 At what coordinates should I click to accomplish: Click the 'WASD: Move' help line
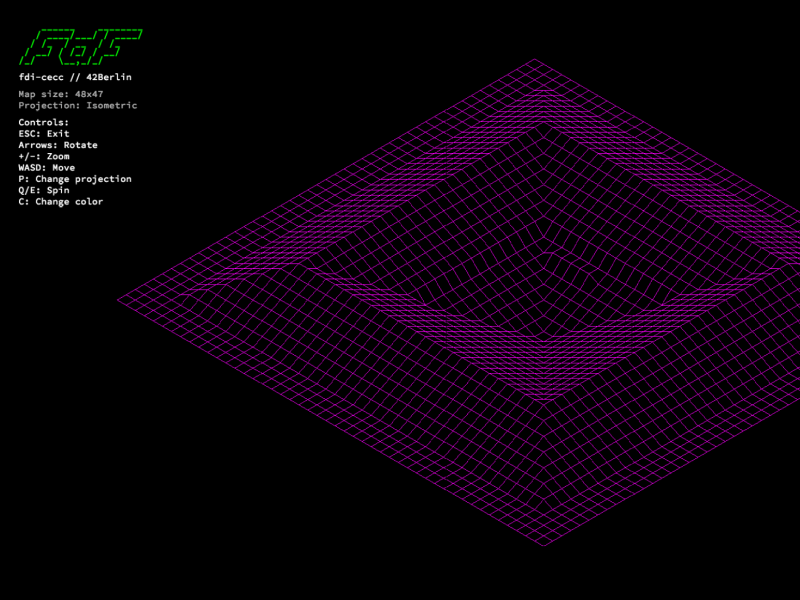pos(46,167)
